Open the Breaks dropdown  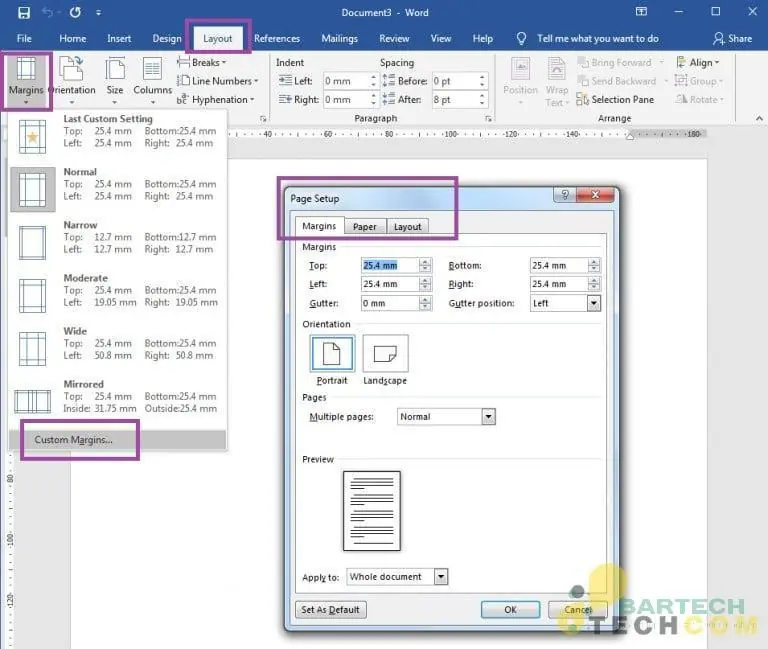coord(201,63)
